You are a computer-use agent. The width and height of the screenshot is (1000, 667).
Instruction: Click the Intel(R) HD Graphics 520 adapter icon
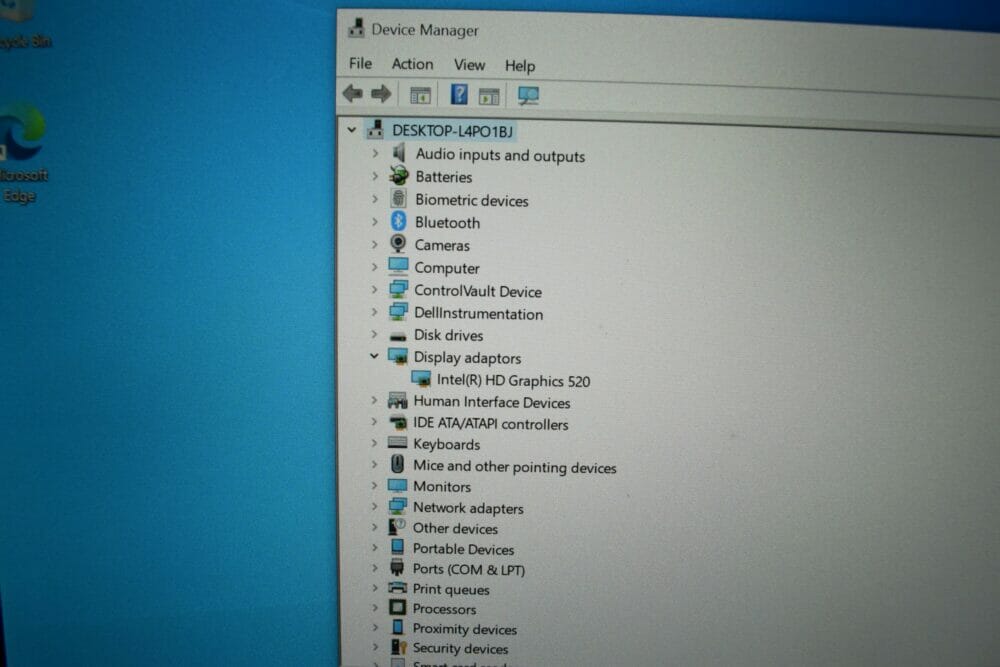pyautogui.click(x=421, y=379)
